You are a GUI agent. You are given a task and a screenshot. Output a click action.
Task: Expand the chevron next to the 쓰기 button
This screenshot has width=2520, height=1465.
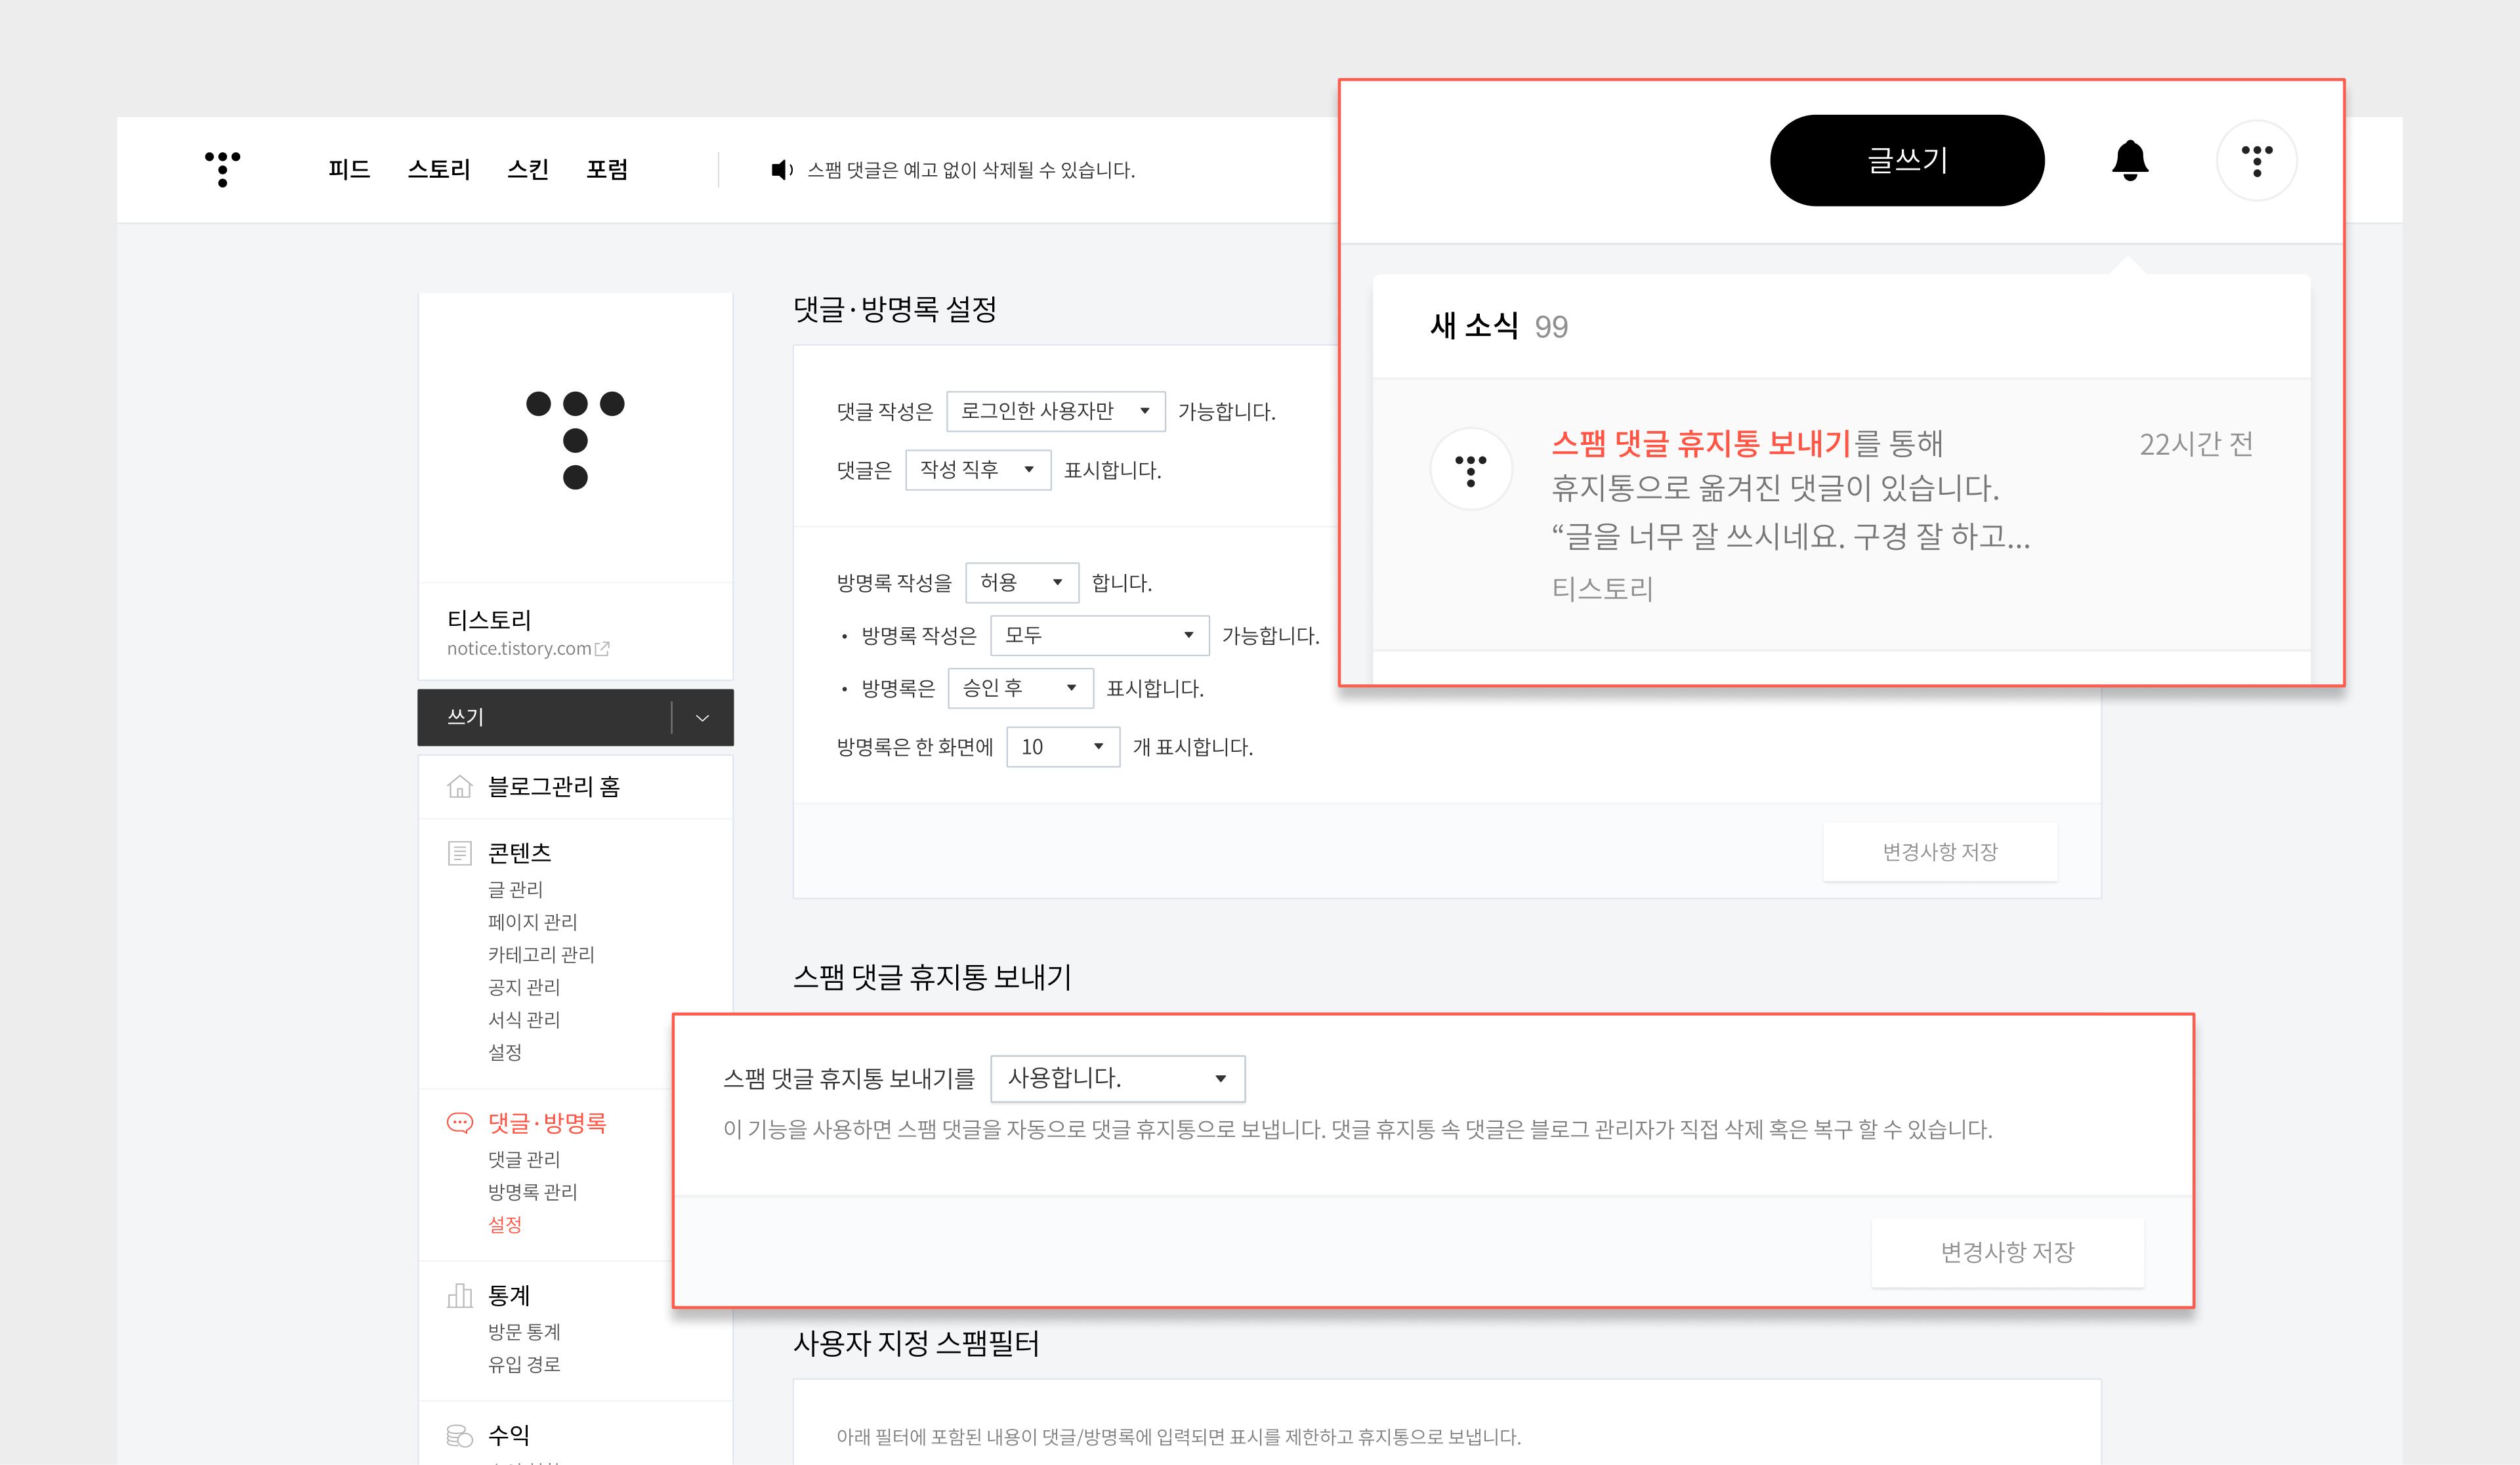[702, 718]
